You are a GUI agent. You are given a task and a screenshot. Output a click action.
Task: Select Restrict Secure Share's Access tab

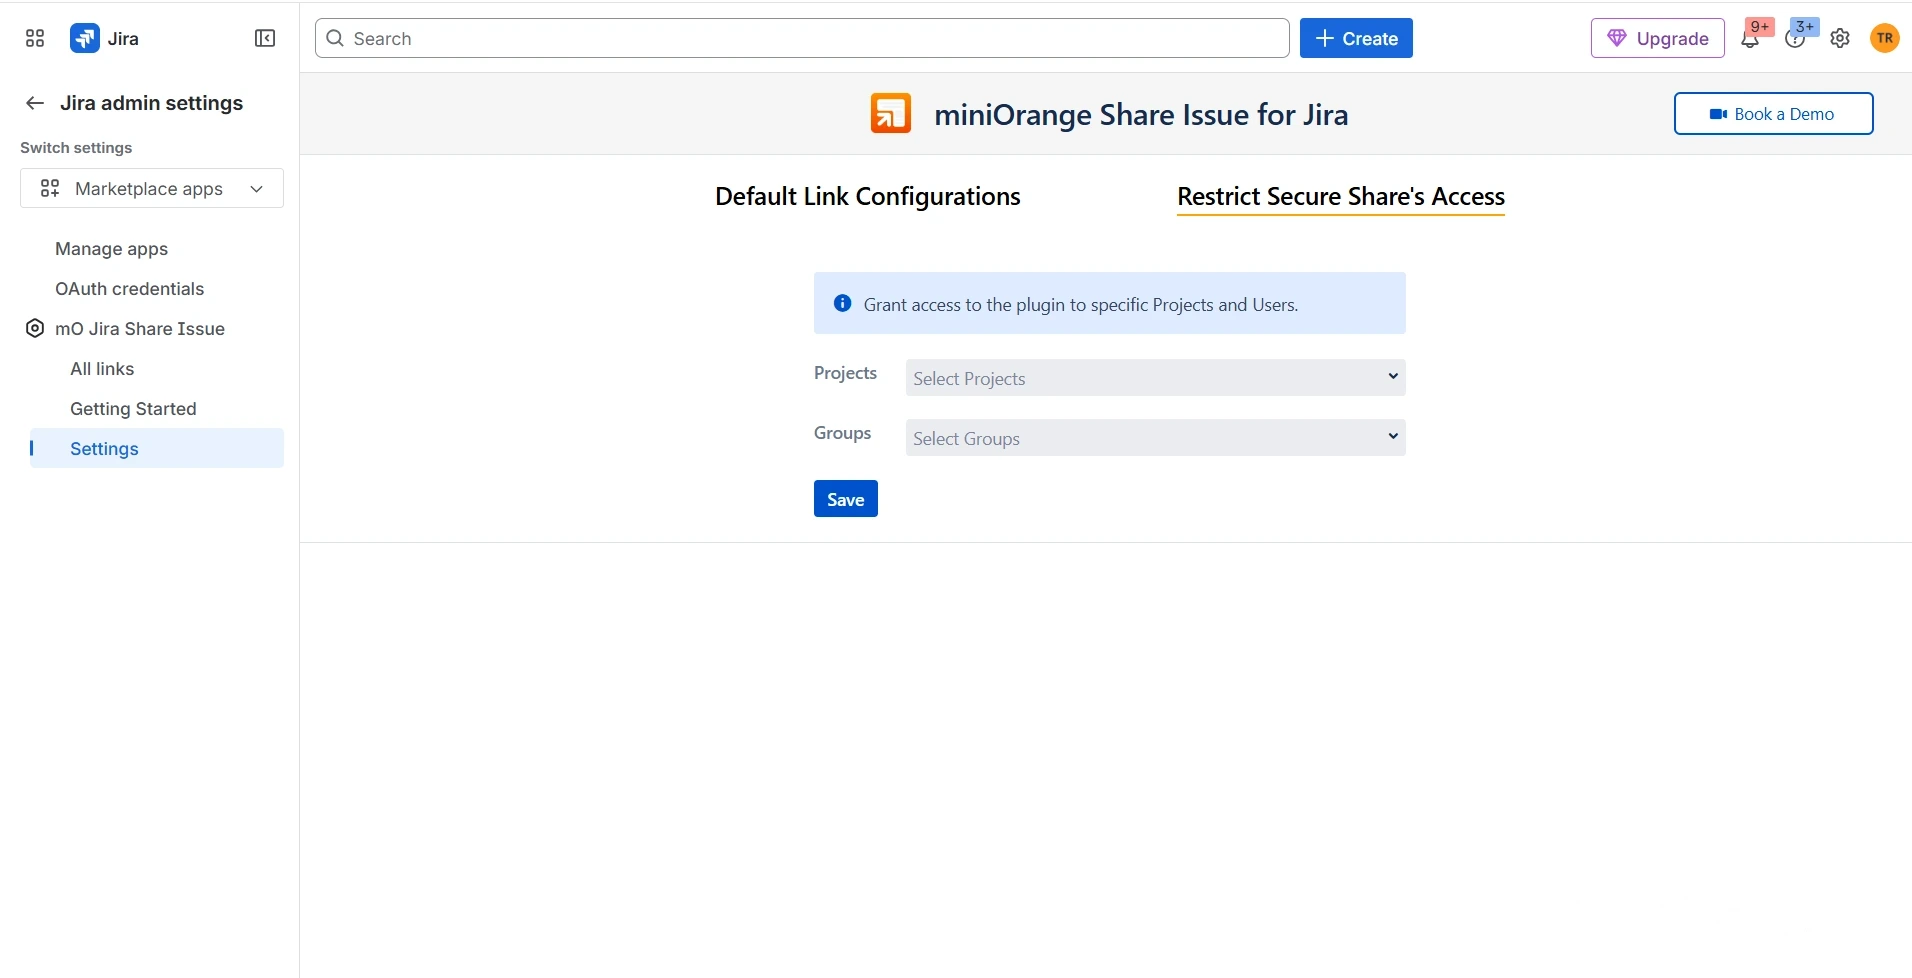point(1341,196)
